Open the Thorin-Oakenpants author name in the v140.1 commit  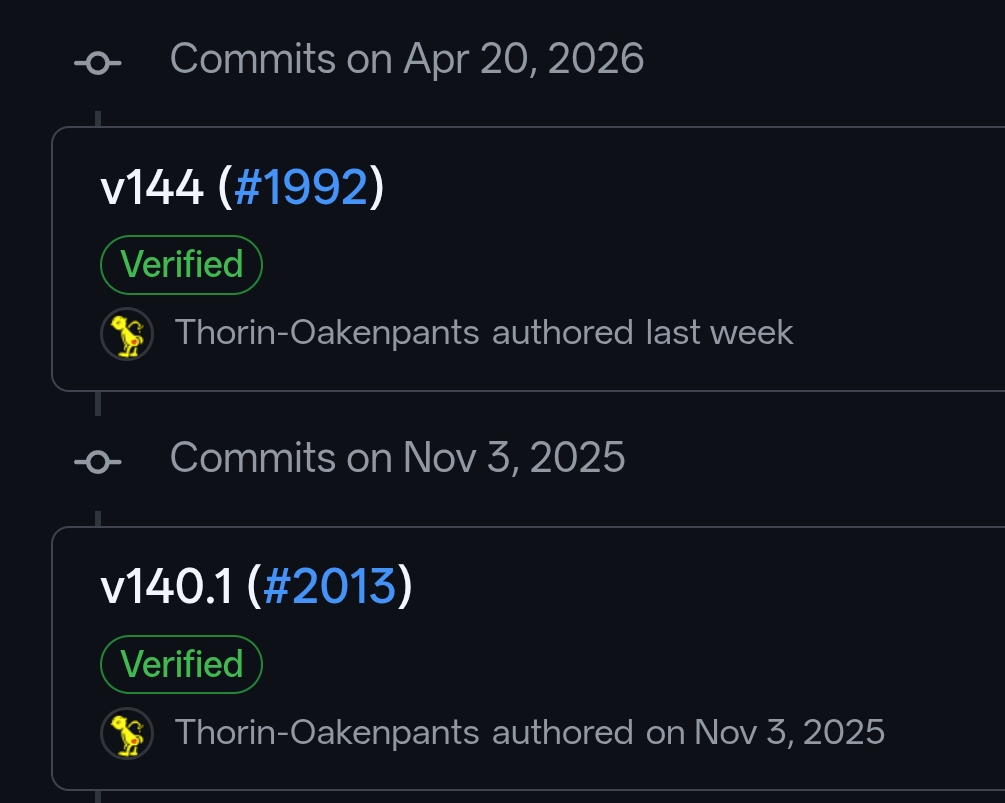coord(327,732)
